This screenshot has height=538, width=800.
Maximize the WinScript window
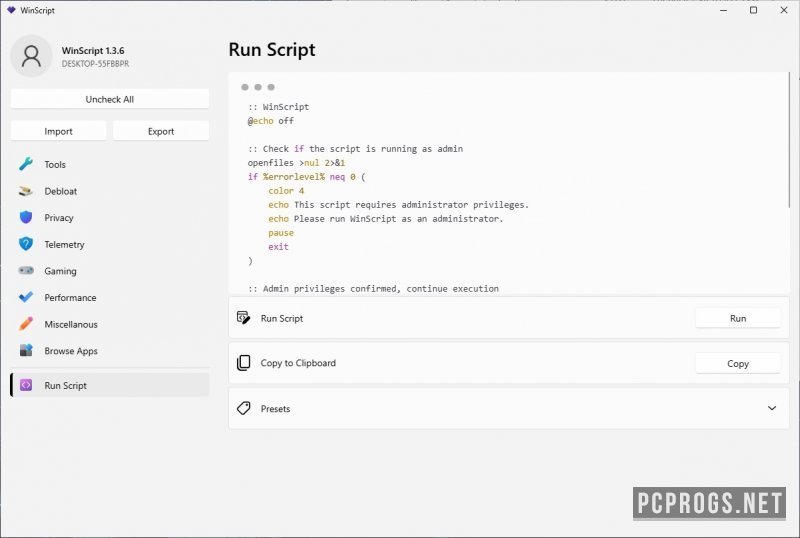point(753,10)
